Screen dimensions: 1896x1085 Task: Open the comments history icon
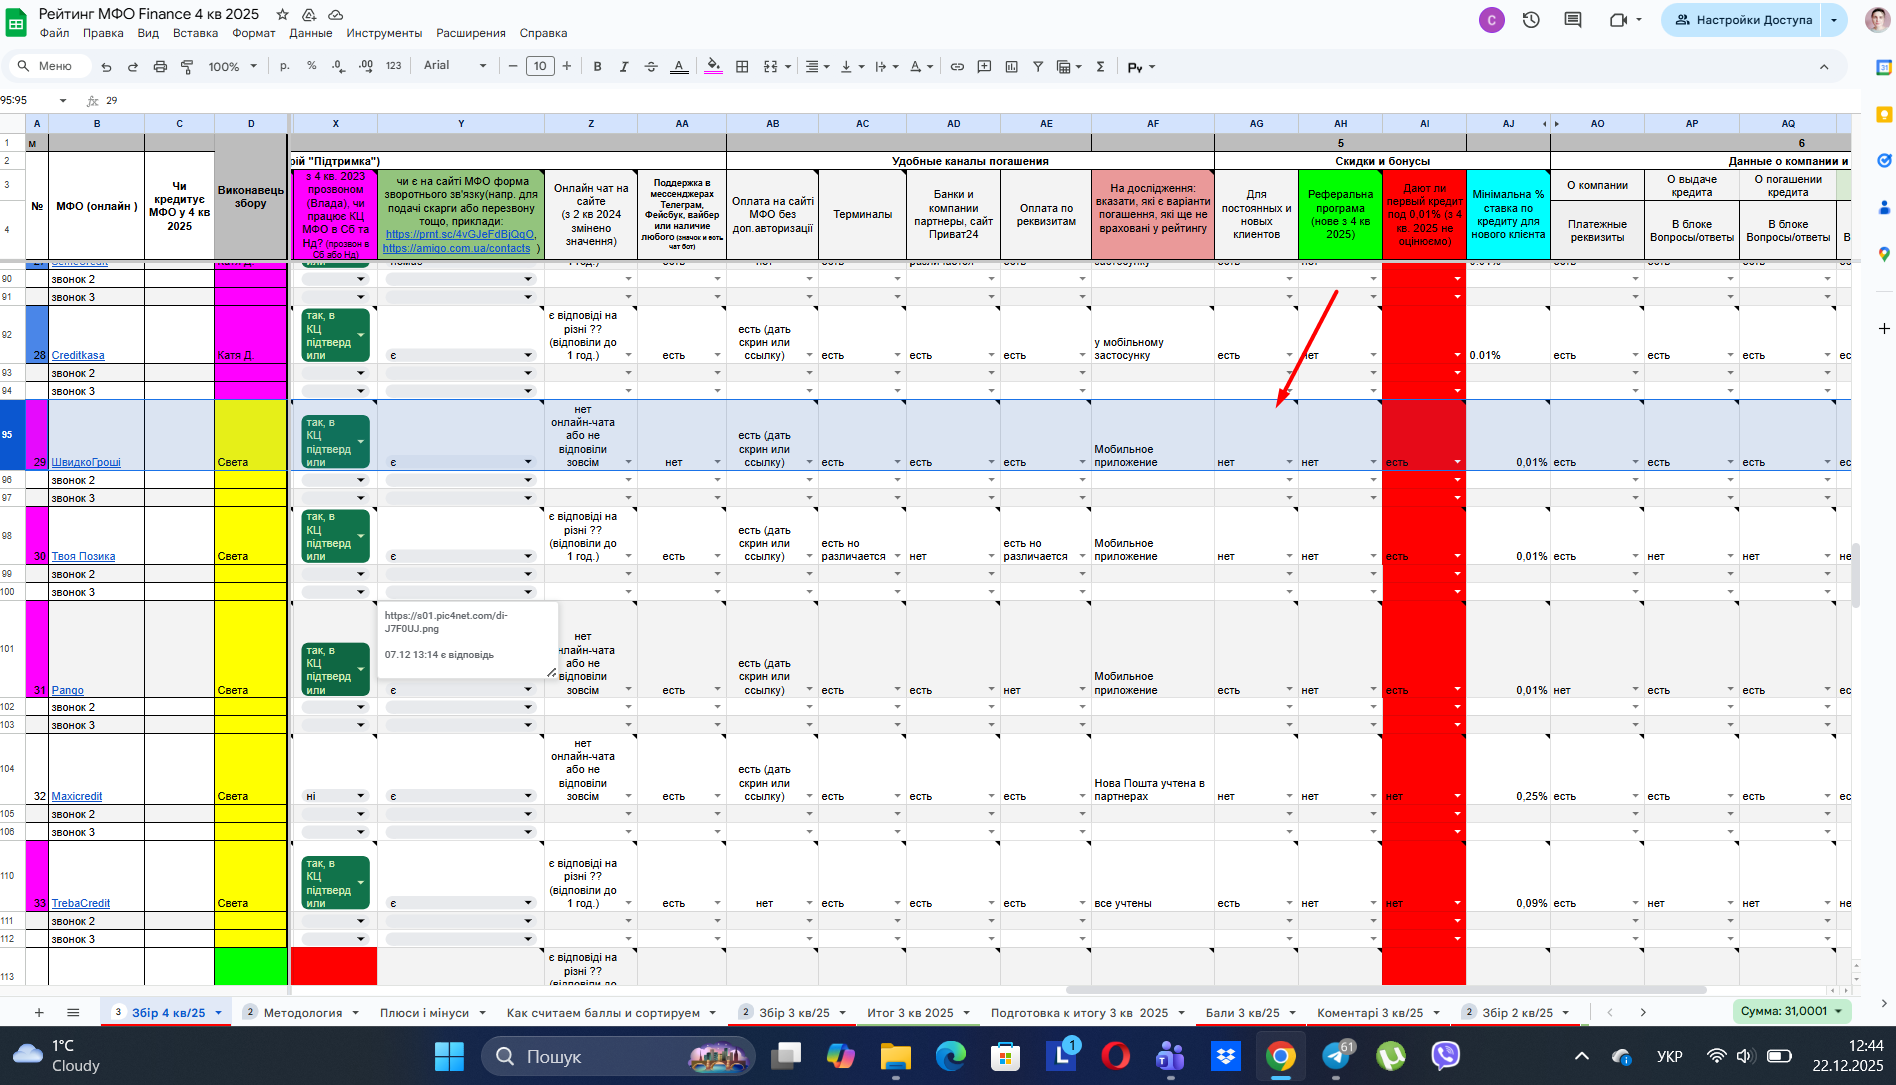pyautogui.click(x=1573, y=20)
